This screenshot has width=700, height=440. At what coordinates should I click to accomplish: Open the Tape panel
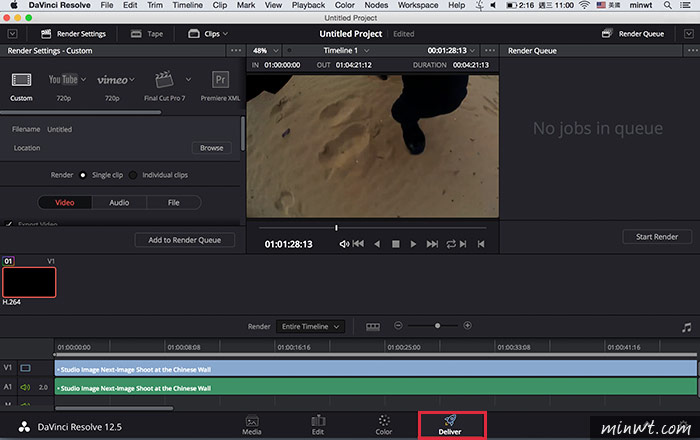[147, 34]
